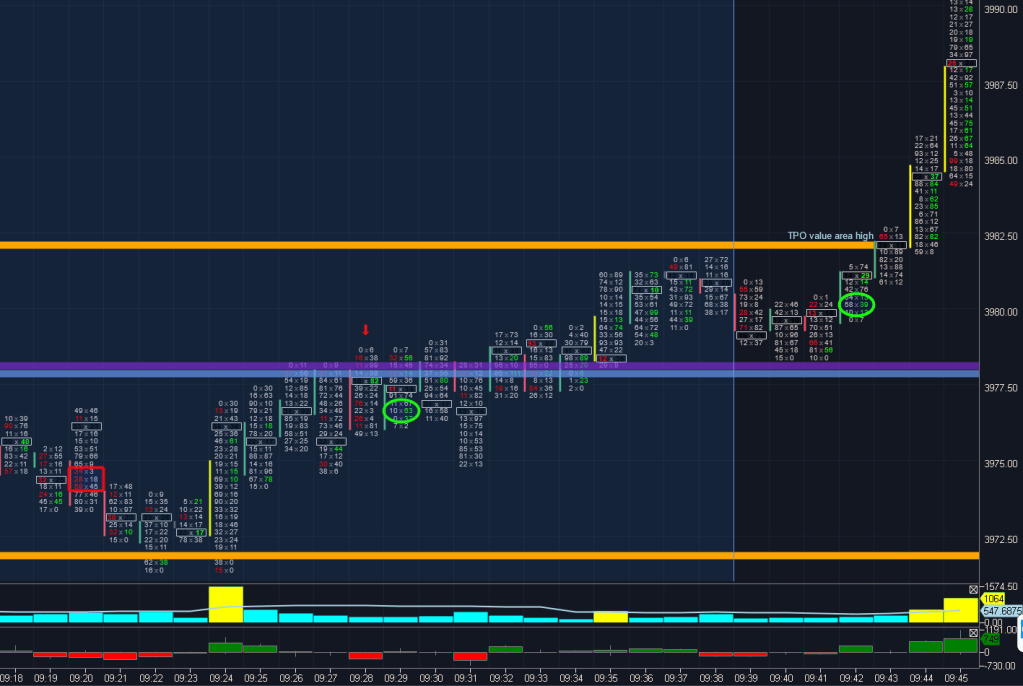Click the tall yellow volume bar at 09:24

pos(226,605)
